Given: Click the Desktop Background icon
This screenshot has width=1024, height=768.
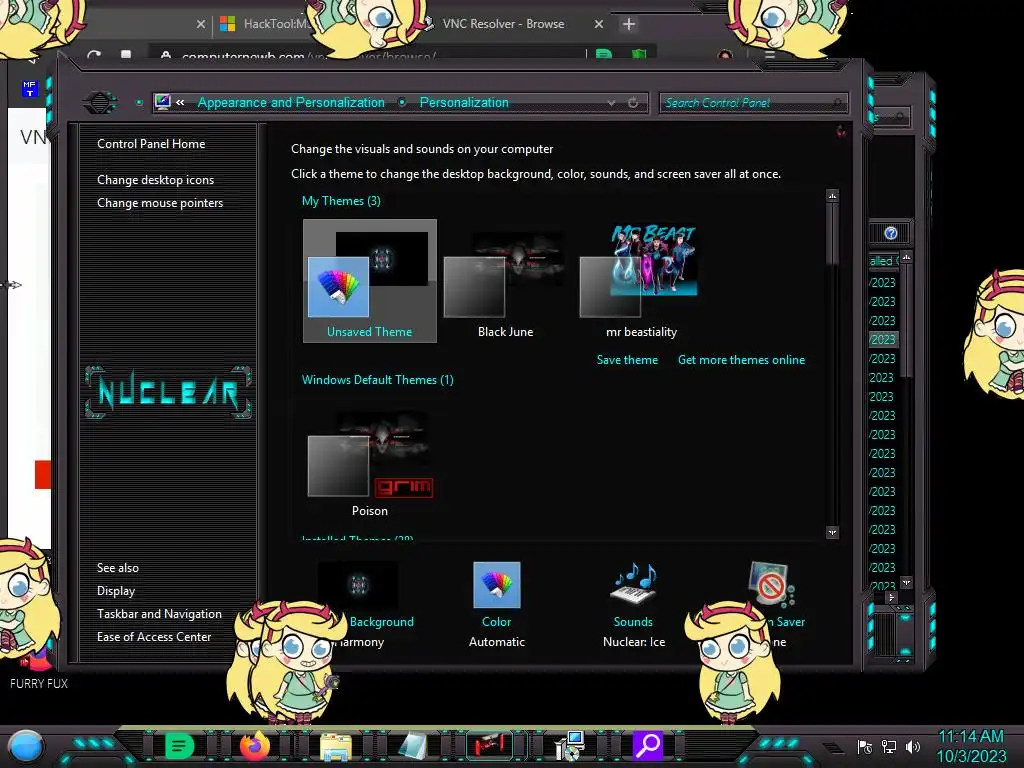Looking at the screenshot, I should pyautogui.click(x=358, y=584).
